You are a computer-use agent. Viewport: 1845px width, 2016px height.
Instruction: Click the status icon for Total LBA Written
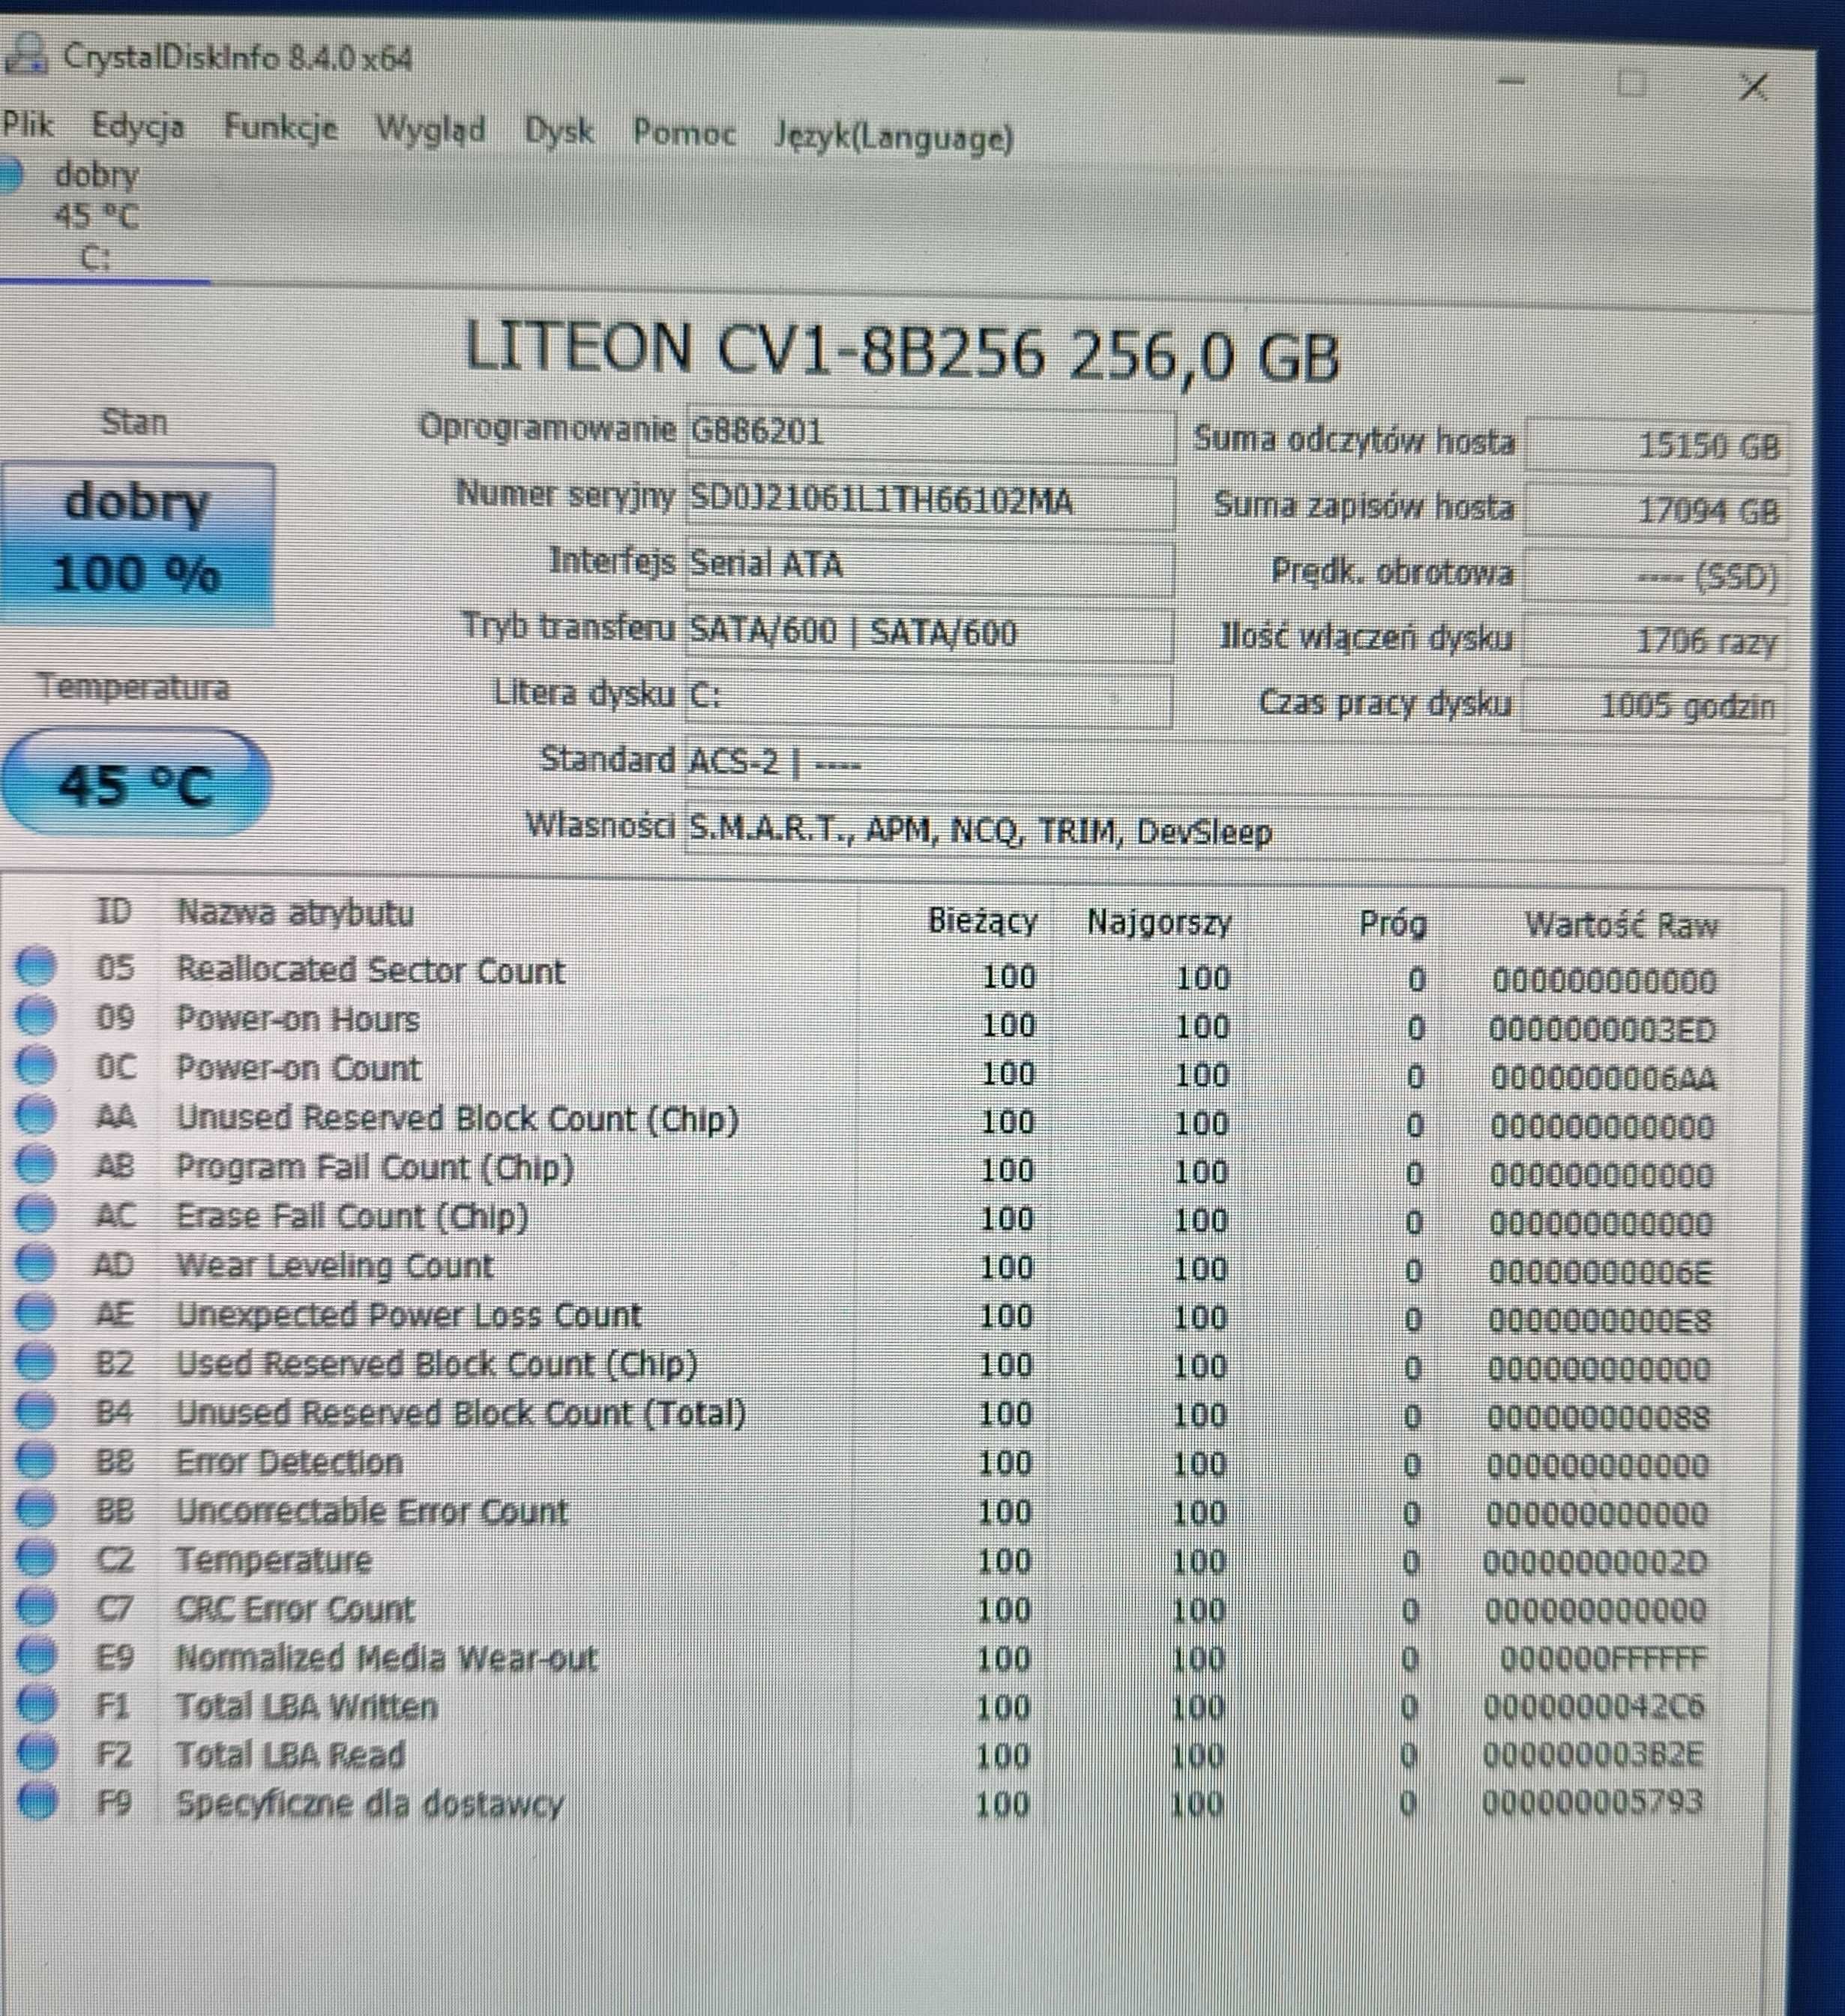click(x=36, y=1705)
